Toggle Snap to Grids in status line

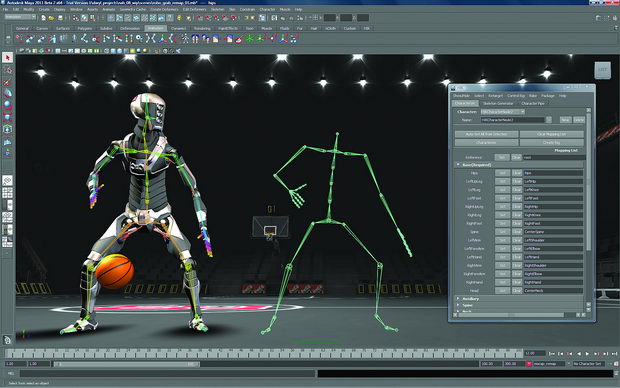pyautogui.click(x=200, y=18)
